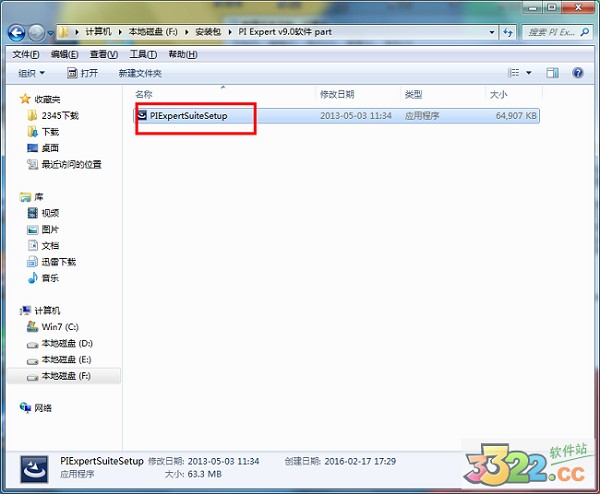Open 本地磁盘 (D:) drive
Image resolution: width=600 pixels, height=494 pixels.
pos(67,343)
